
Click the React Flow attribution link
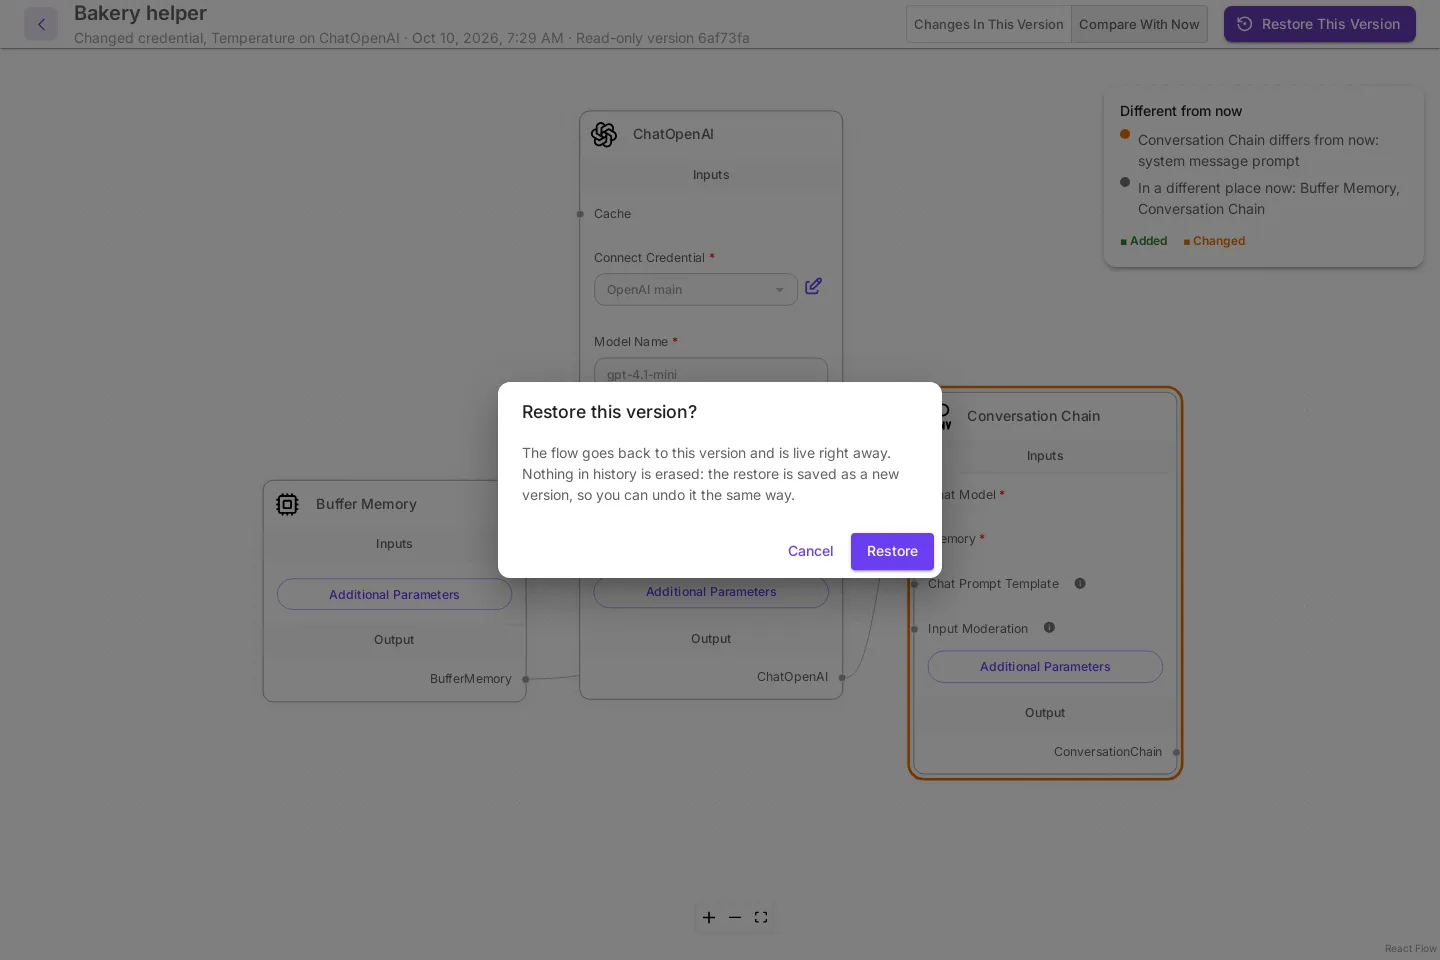(1410, 949)
